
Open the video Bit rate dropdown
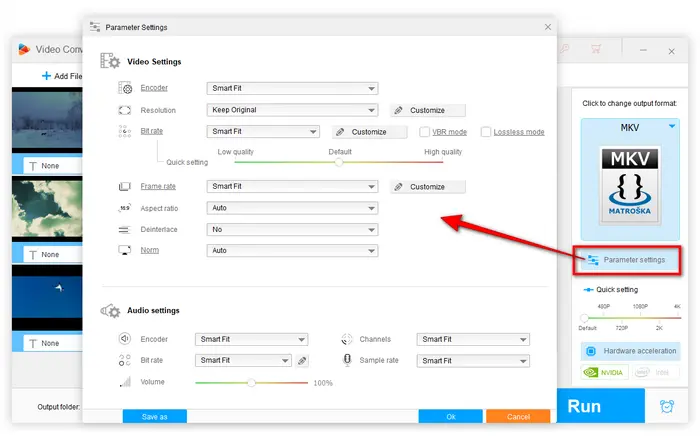point(263,132)
